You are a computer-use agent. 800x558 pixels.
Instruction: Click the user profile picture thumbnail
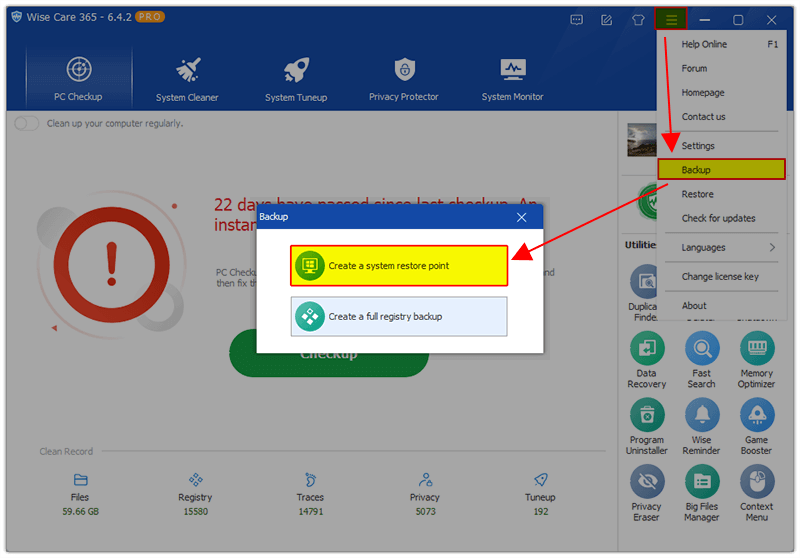642,140
